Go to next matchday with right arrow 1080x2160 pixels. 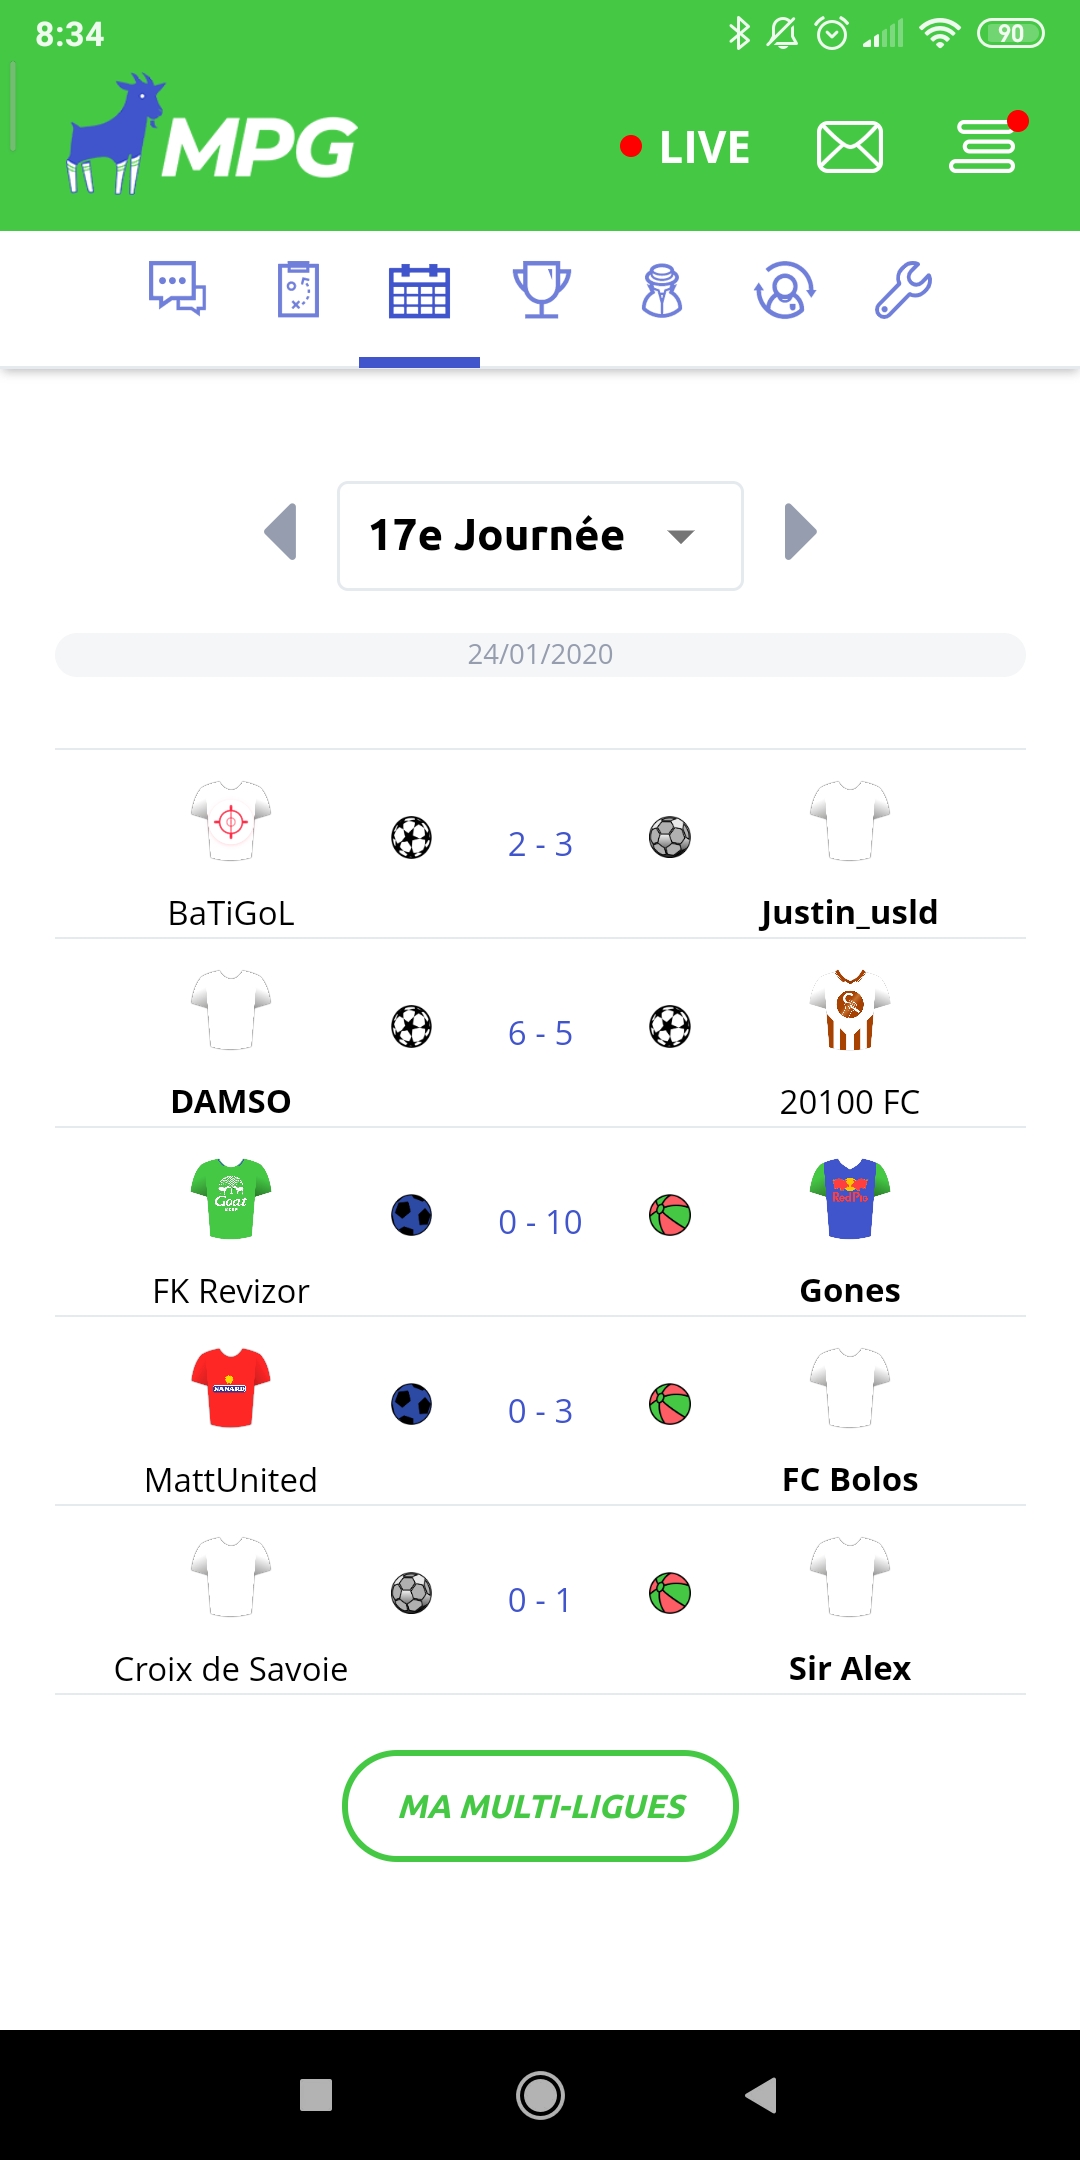[x=800, y=532]
